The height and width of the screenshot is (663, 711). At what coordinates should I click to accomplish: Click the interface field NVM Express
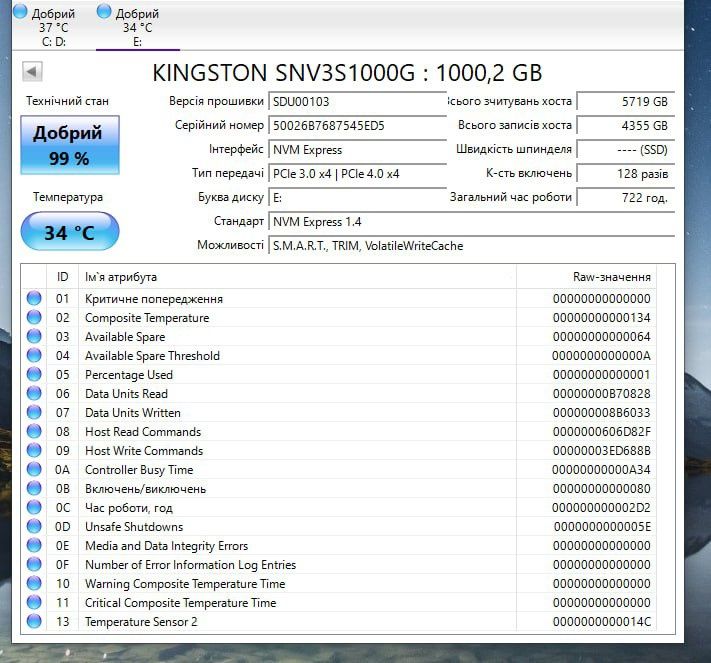point(357,150)
